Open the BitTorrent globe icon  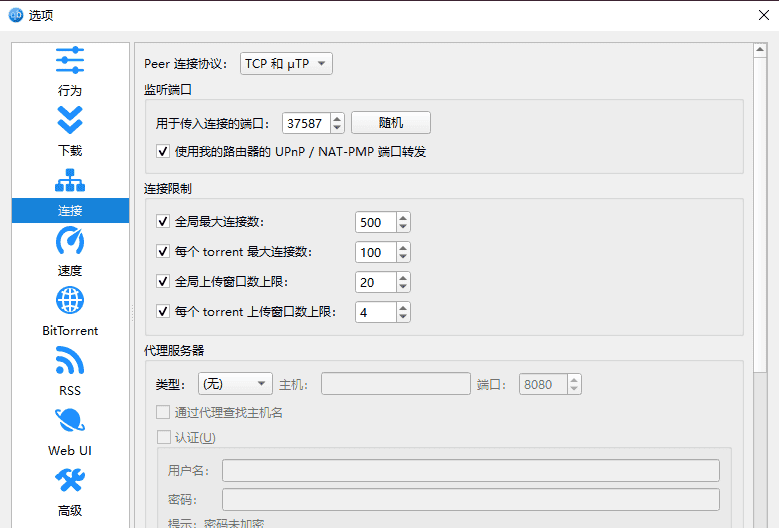coord(70,301)
